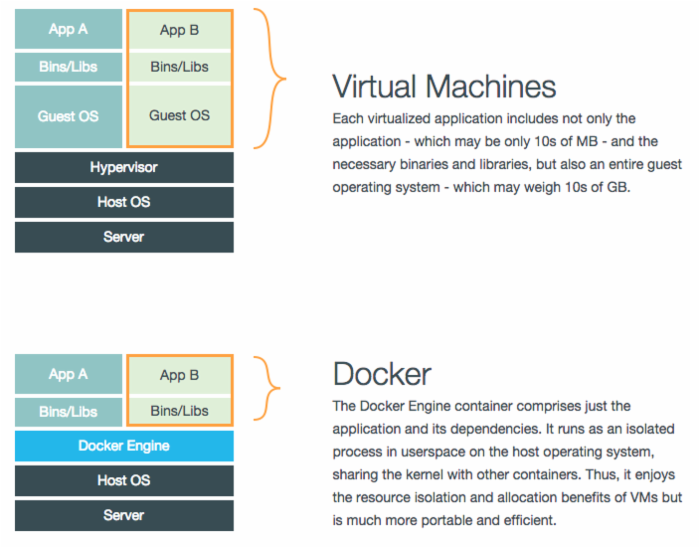The width and height of the screenshot is (700, 548).
Task: Click the line starting "Each virtualized application includes"
Action: [x=484, y=119]
